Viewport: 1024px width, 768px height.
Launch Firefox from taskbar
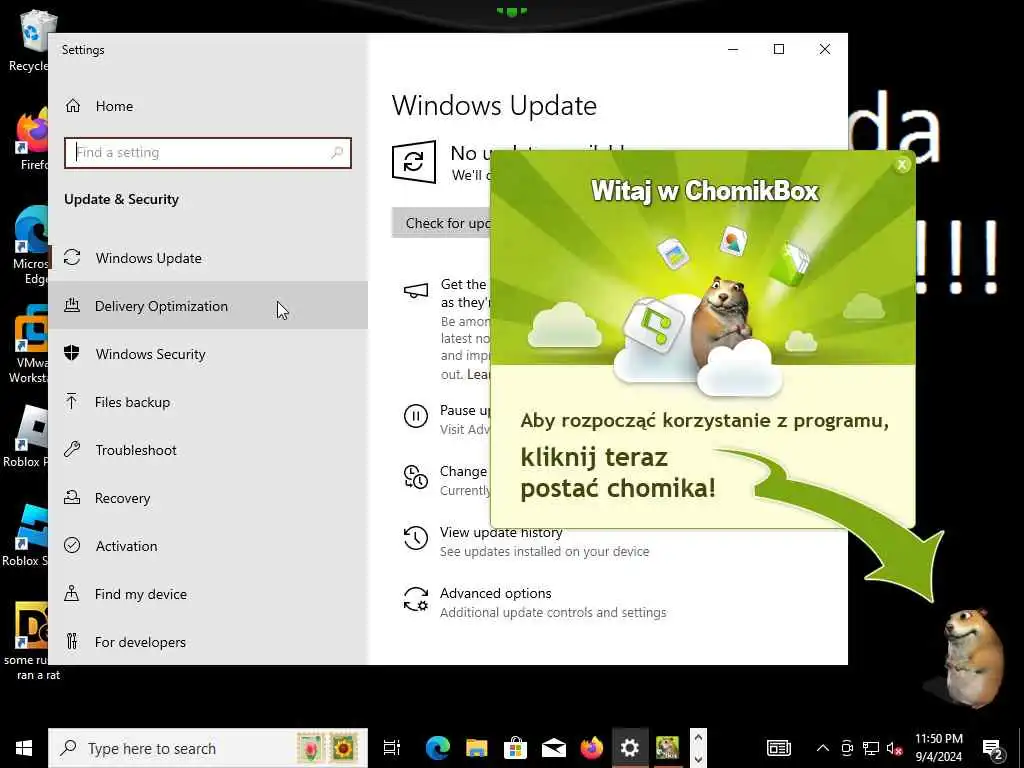click(592, 748)
